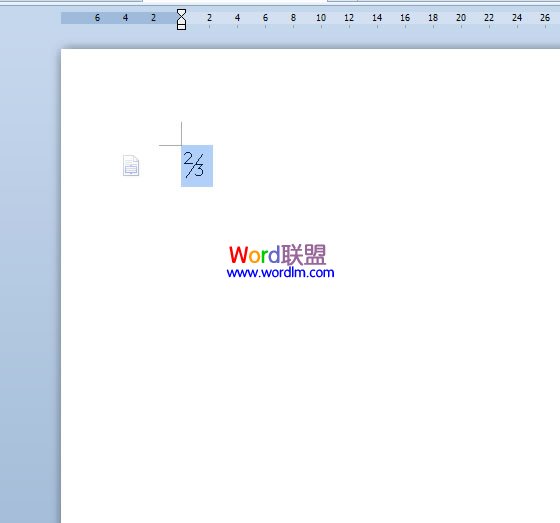Click ruler mark 10
This screenshot has width=560, height=523.
tap(321, 18)
